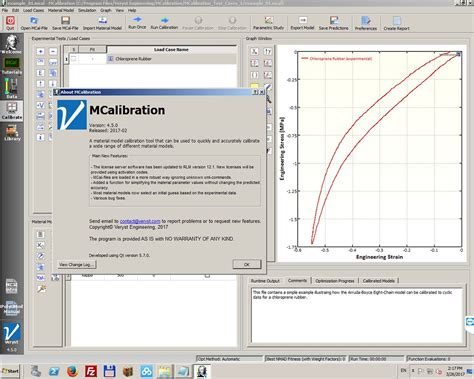Click the Y-axis settings graph icon
474x379 pixels.
point(267,51)
